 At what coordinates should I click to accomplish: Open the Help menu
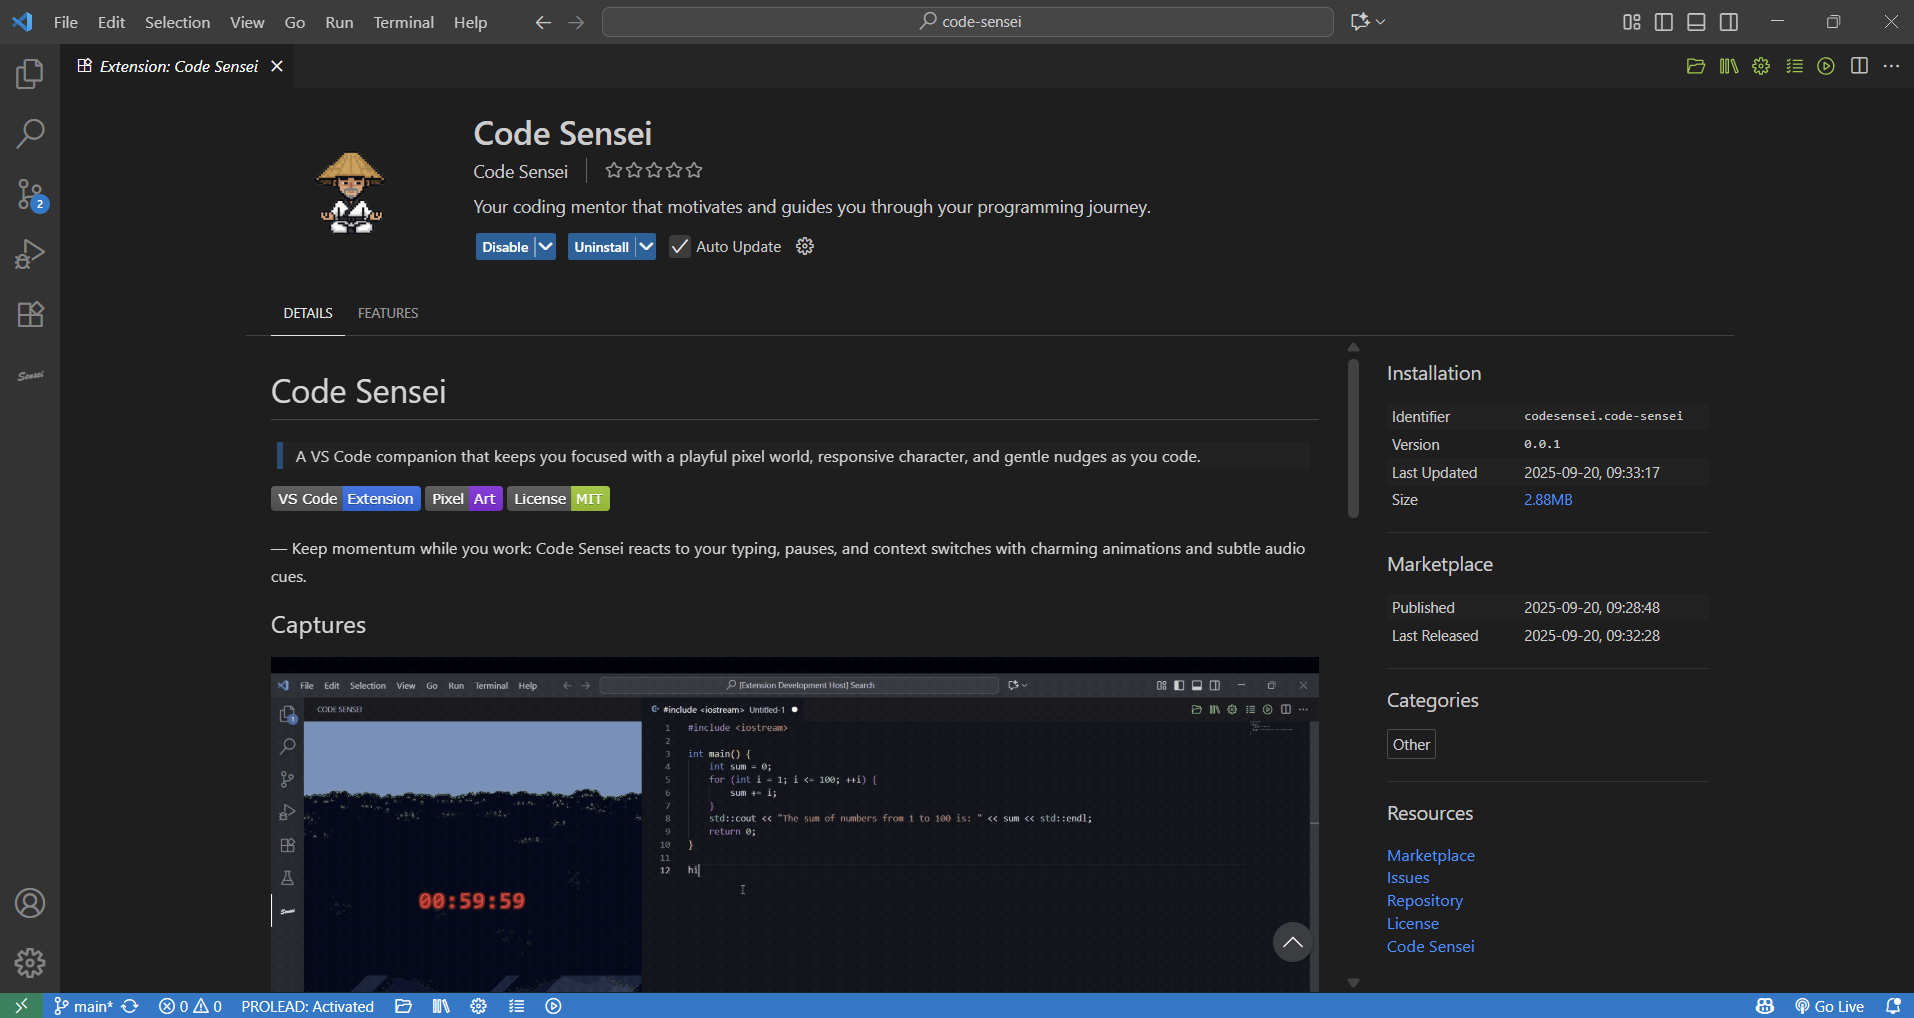coord(470,22)
